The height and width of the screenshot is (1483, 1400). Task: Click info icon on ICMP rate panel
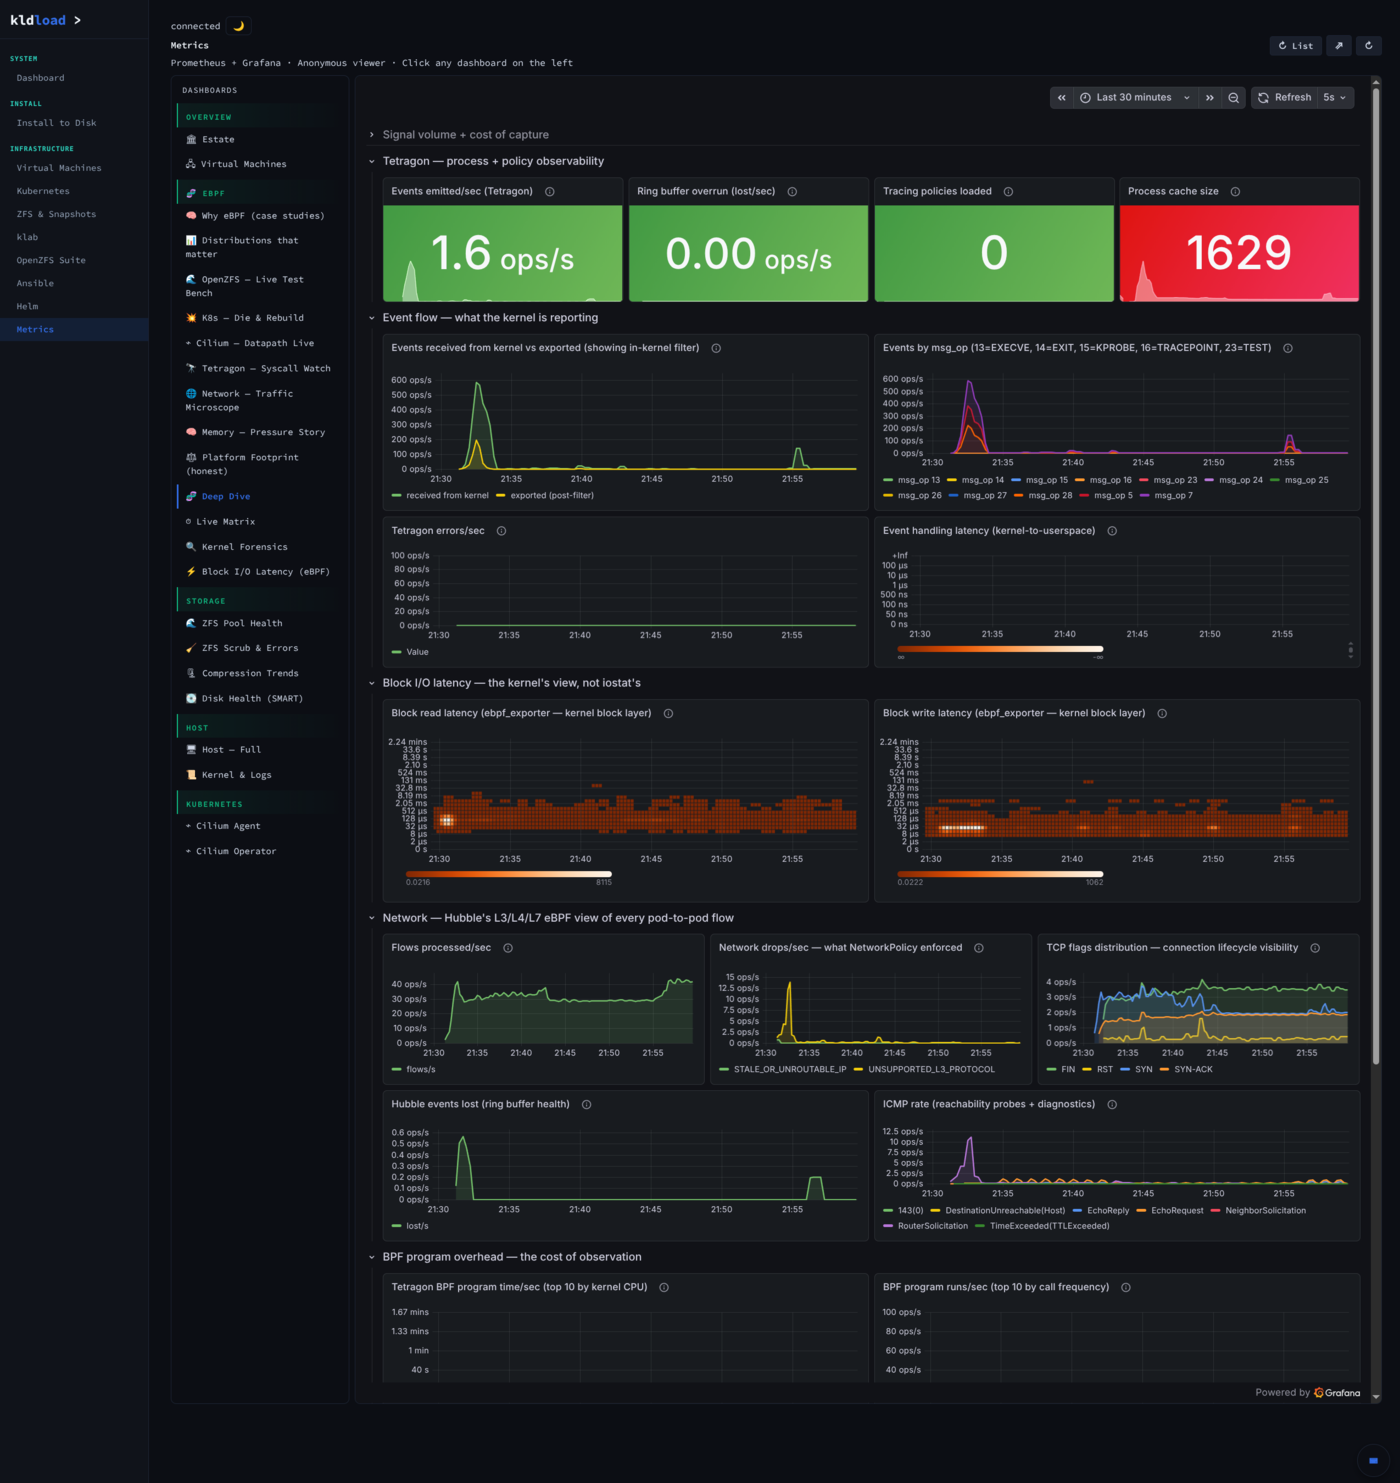1112,1105
